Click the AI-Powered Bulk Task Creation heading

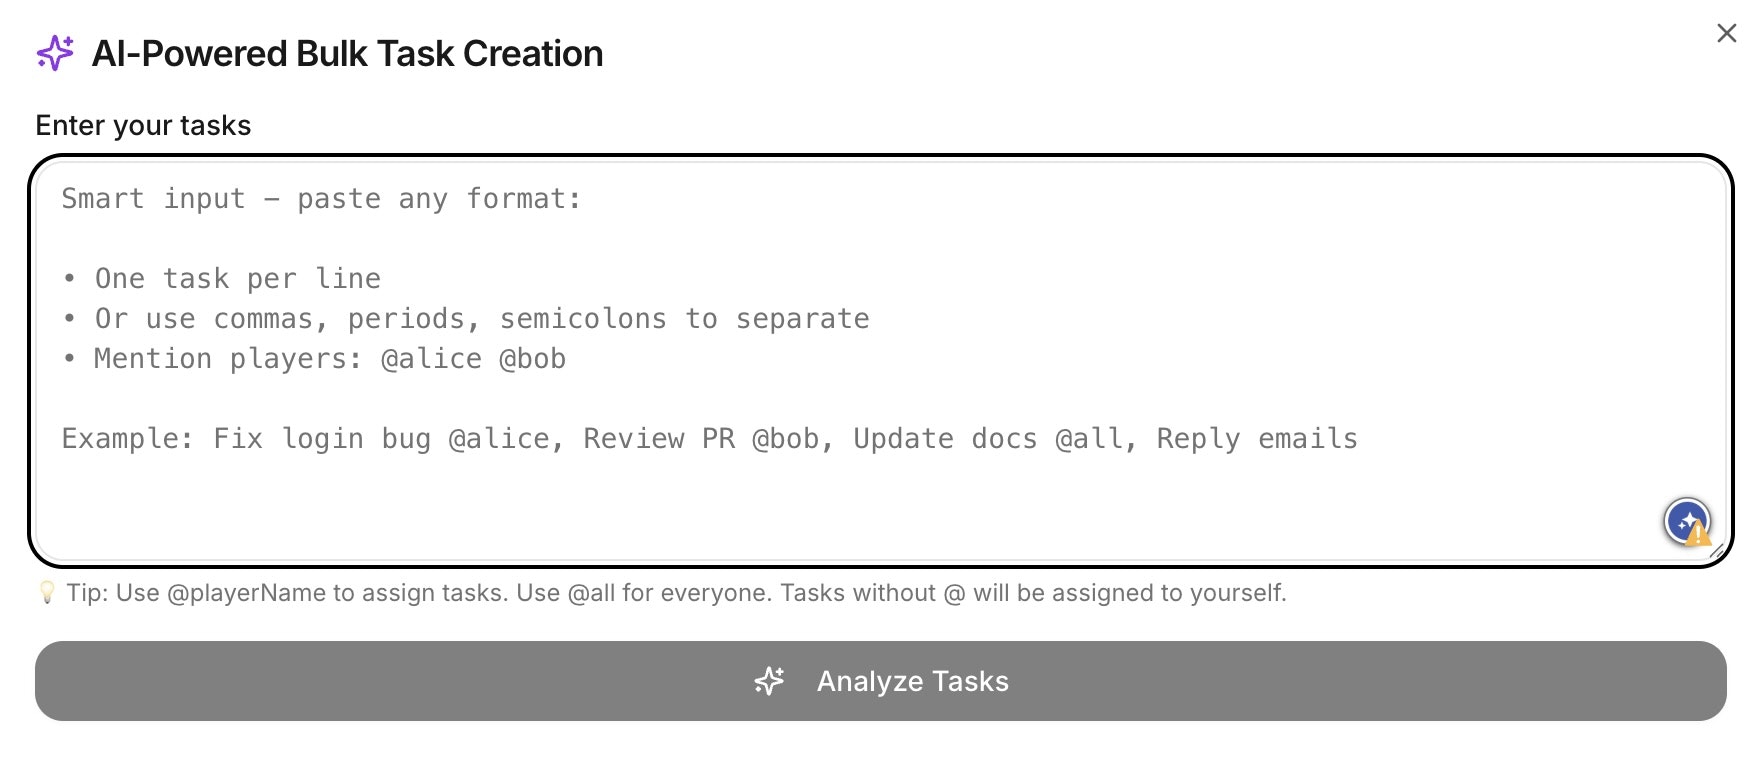pyautogui.click(x=347, y=53)
